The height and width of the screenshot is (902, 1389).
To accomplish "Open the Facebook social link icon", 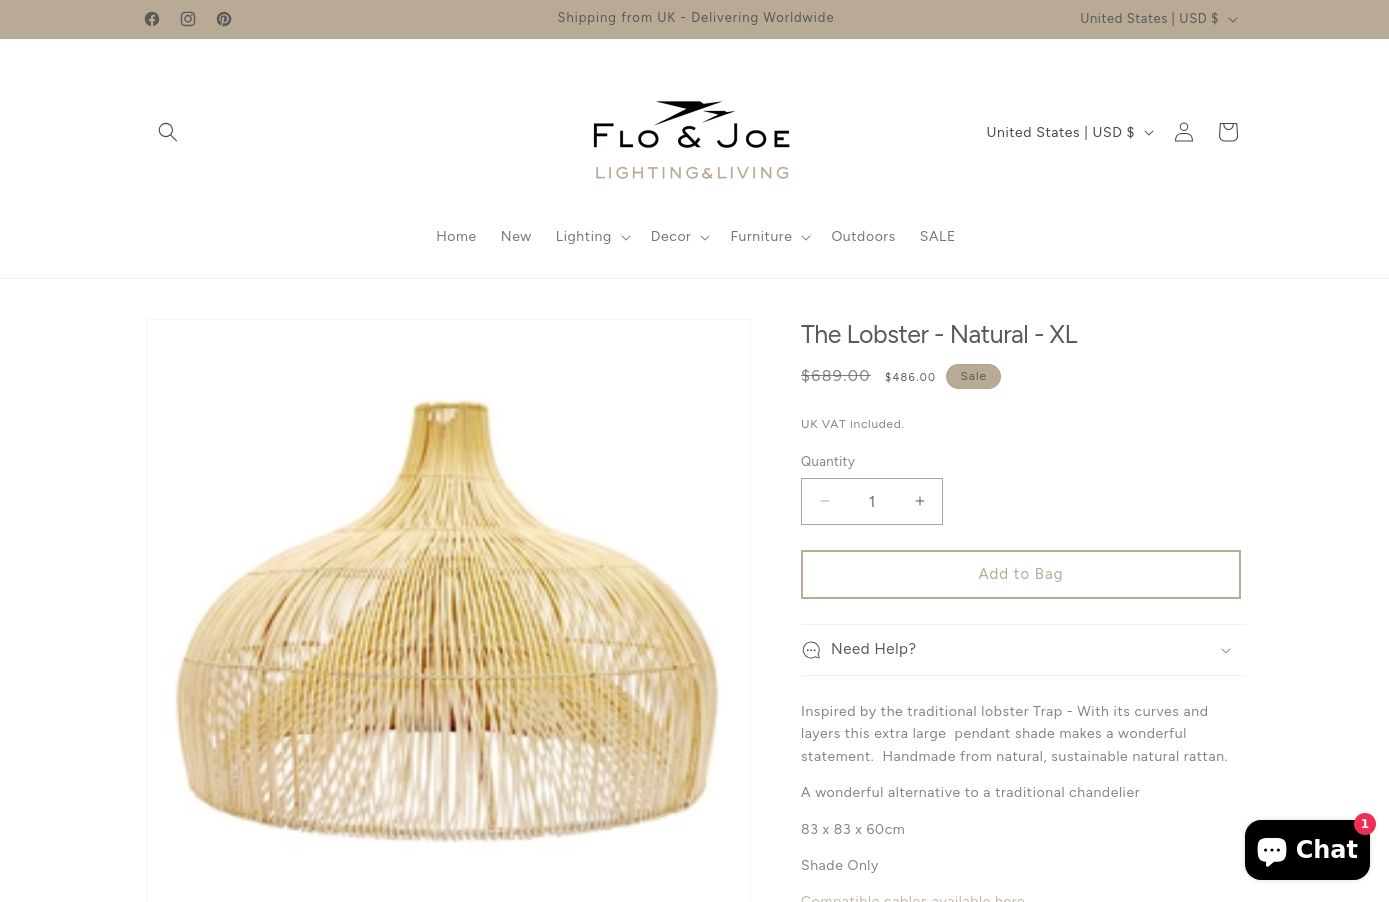I will [x=152, y=19].
